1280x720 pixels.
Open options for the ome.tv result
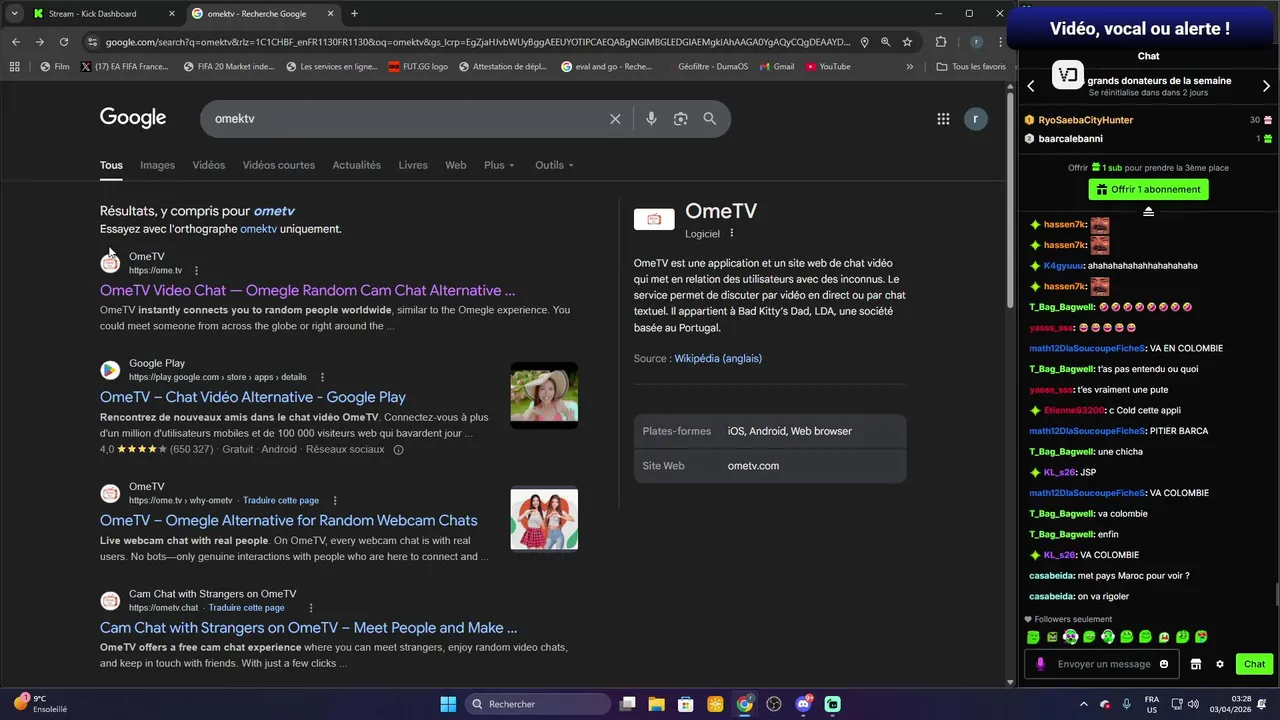click(x=196, y=271)
